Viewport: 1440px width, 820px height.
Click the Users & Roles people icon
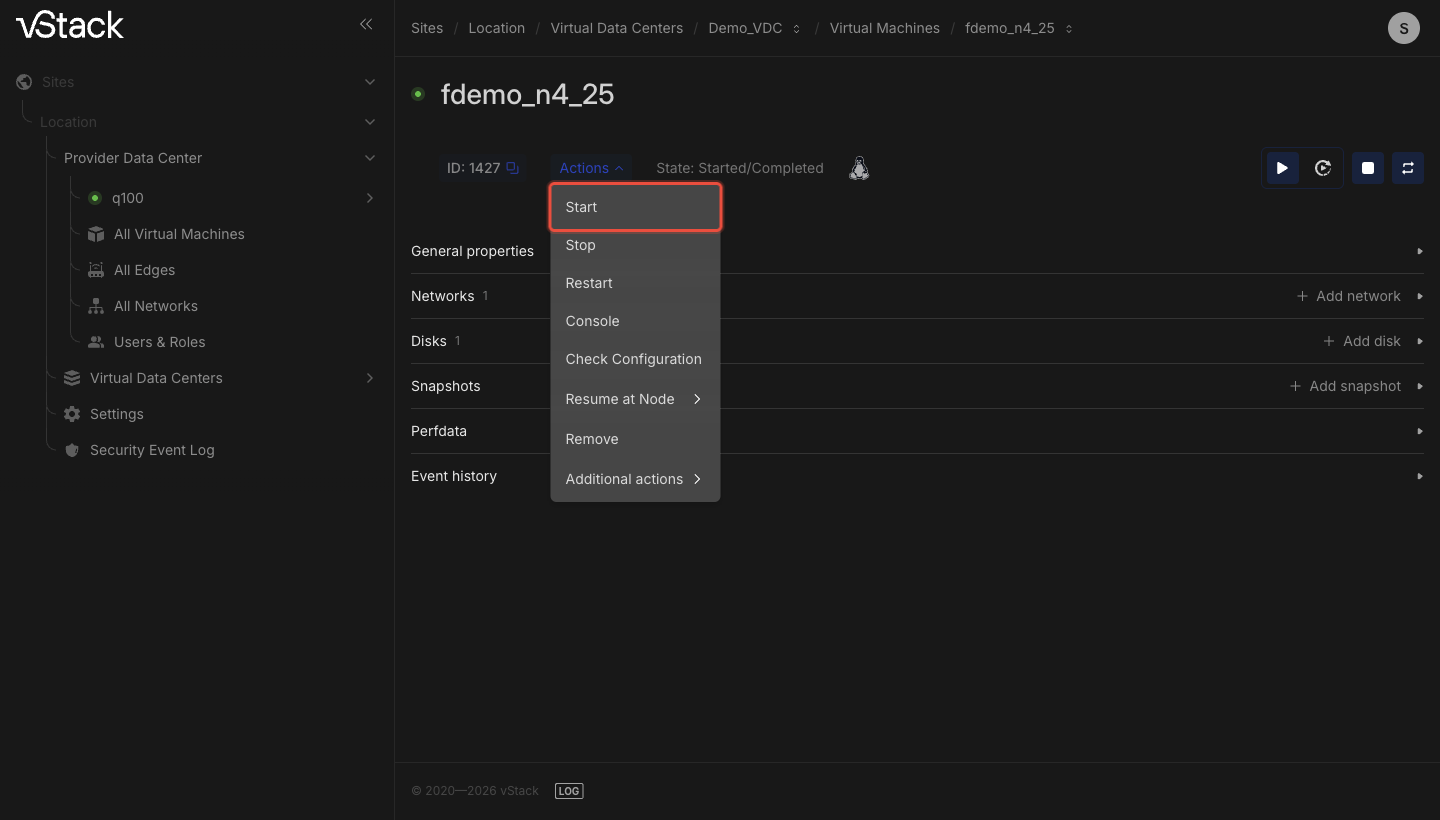[96, 342]
